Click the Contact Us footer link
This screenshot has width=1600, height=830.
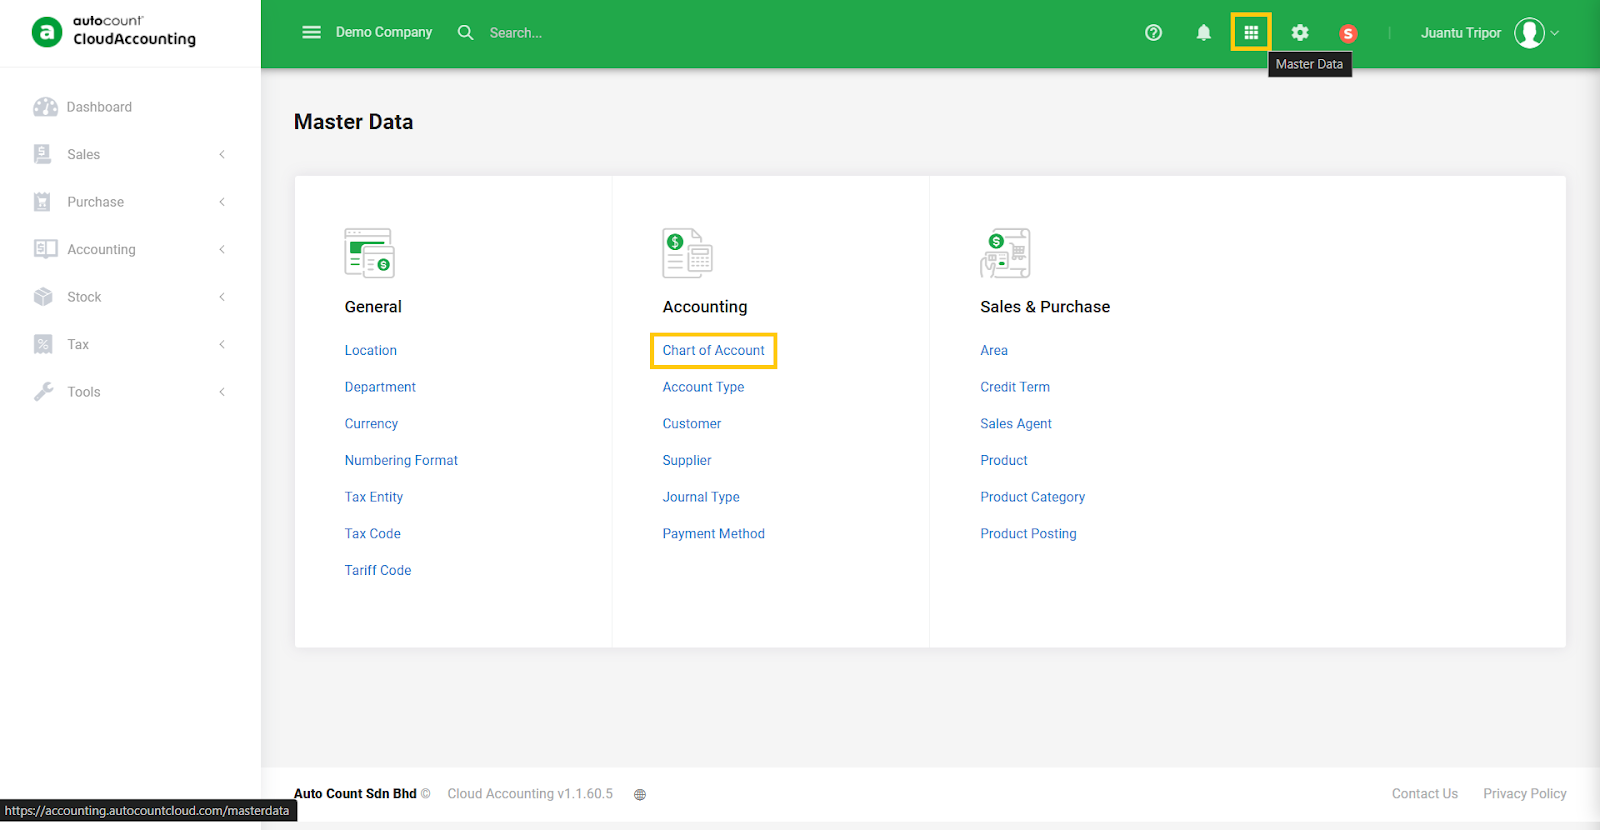(1425, 794)
